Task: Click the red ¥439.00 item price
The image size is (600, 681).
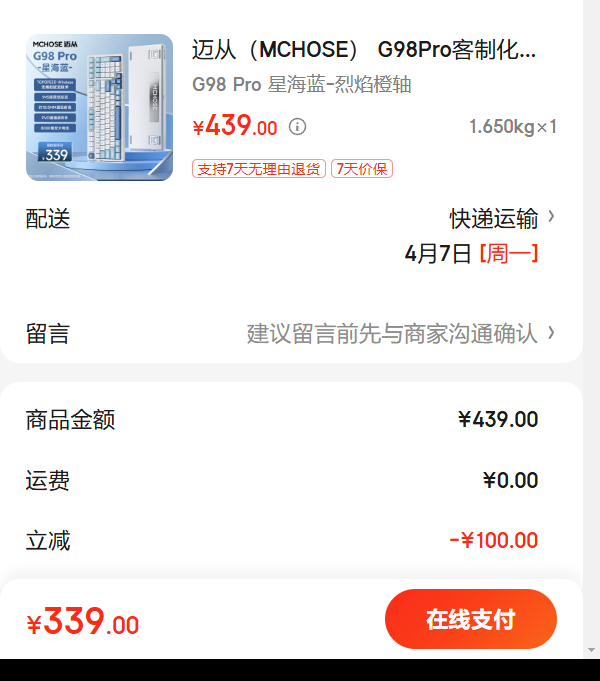Action: click(235, 126)
